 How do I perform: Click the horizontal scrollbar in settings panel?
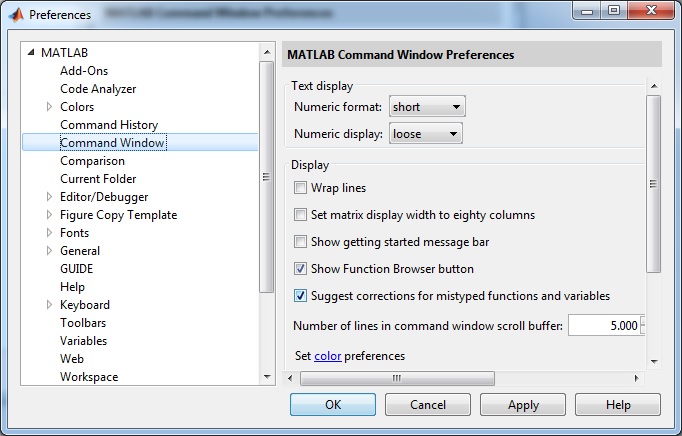[397, 378]
